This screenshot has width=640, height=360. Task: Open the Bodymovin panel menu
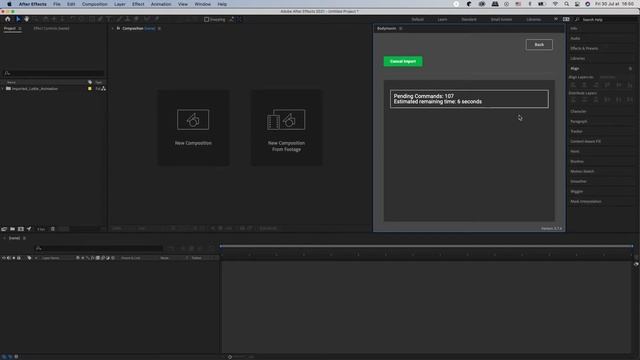click(x=400, y=29)
